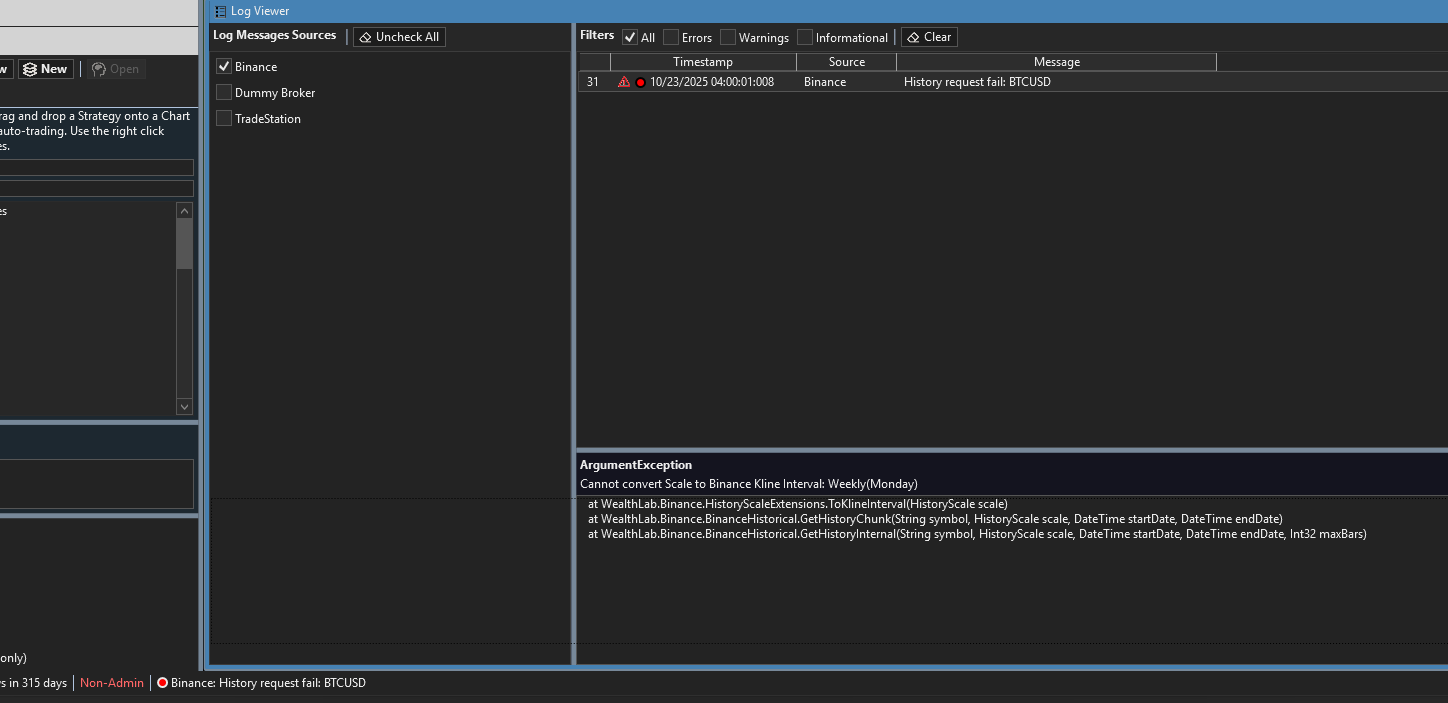The image size is (1448, 703).
Task: Uncheck the Binance log source
Action: 224,67
